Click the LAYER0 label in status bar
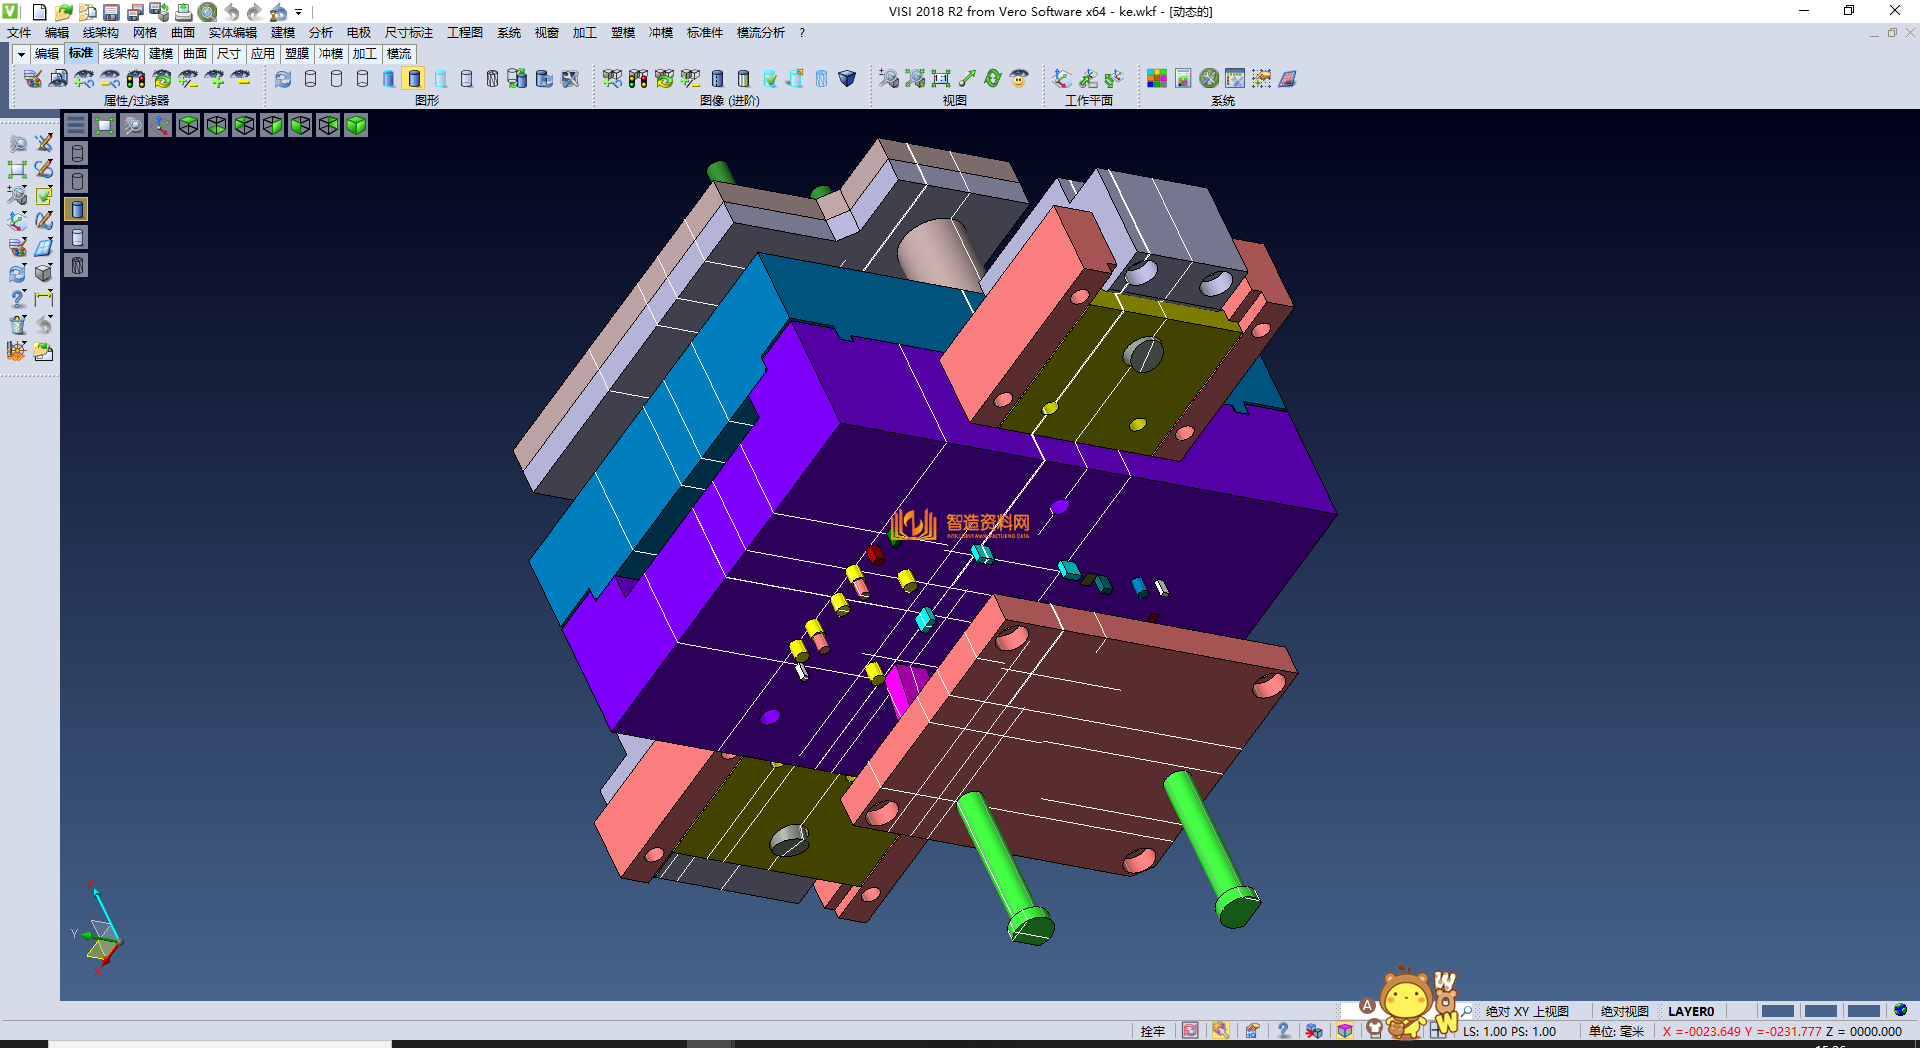This screenshot has width=1920, height=1048. click(x=1690, y=1011)
